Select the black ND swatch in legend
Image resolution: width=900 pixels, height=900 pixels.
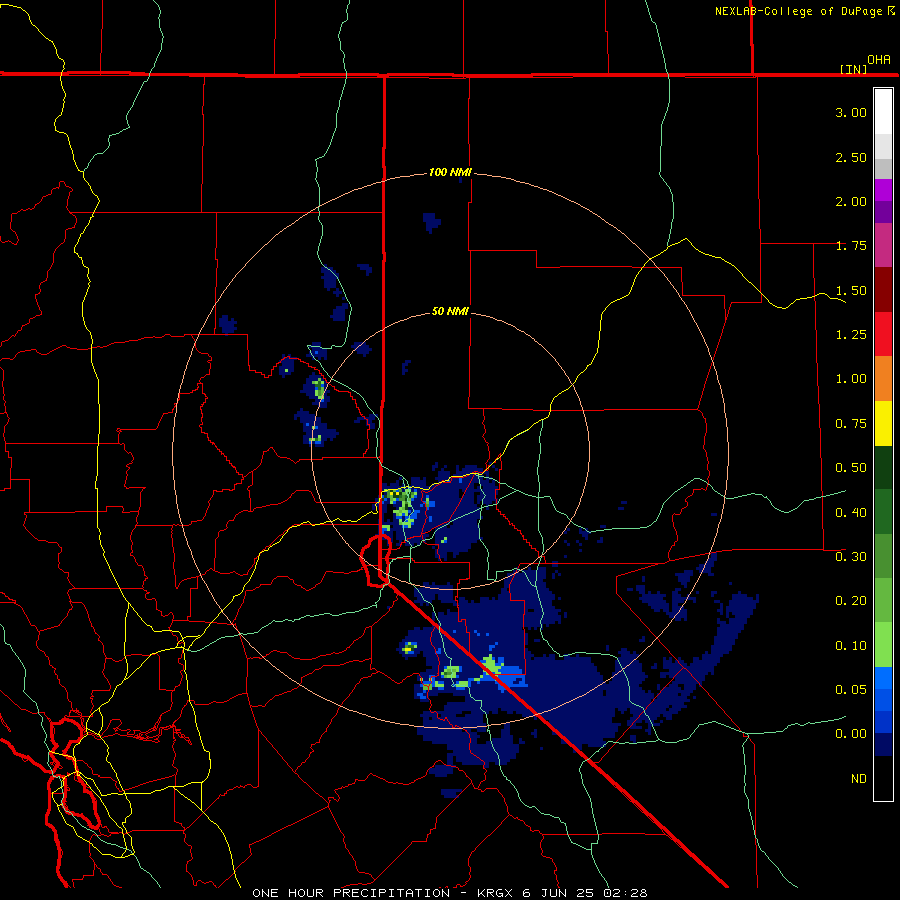[883, 778]
